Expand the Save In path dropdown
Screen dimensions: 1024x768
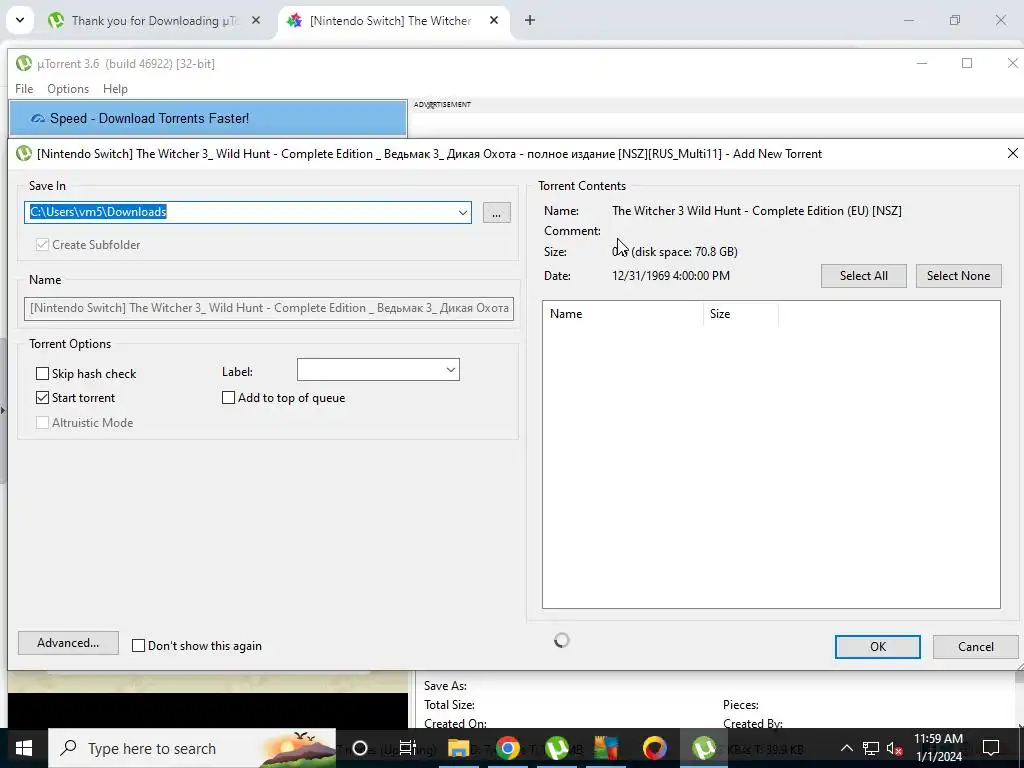pyautogui.click(x=463, y=212)
